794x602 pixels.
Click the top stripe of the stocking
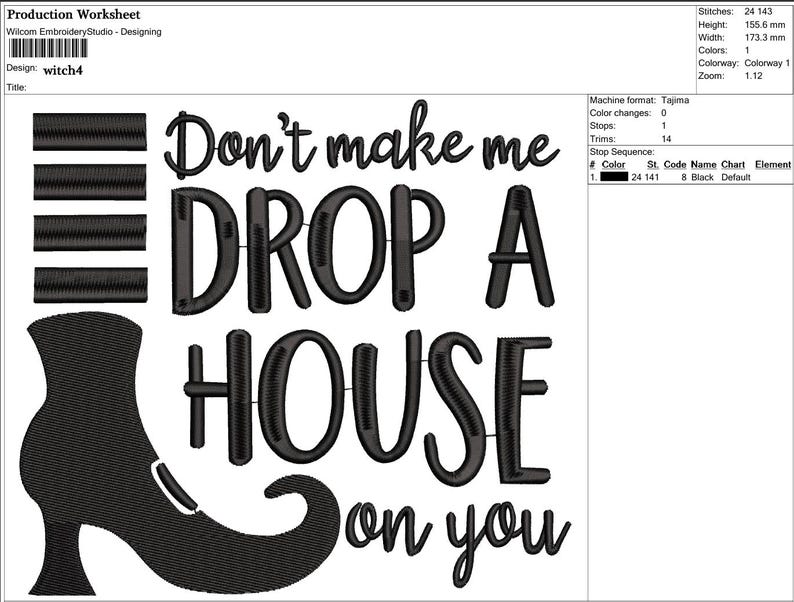point(90,132)
